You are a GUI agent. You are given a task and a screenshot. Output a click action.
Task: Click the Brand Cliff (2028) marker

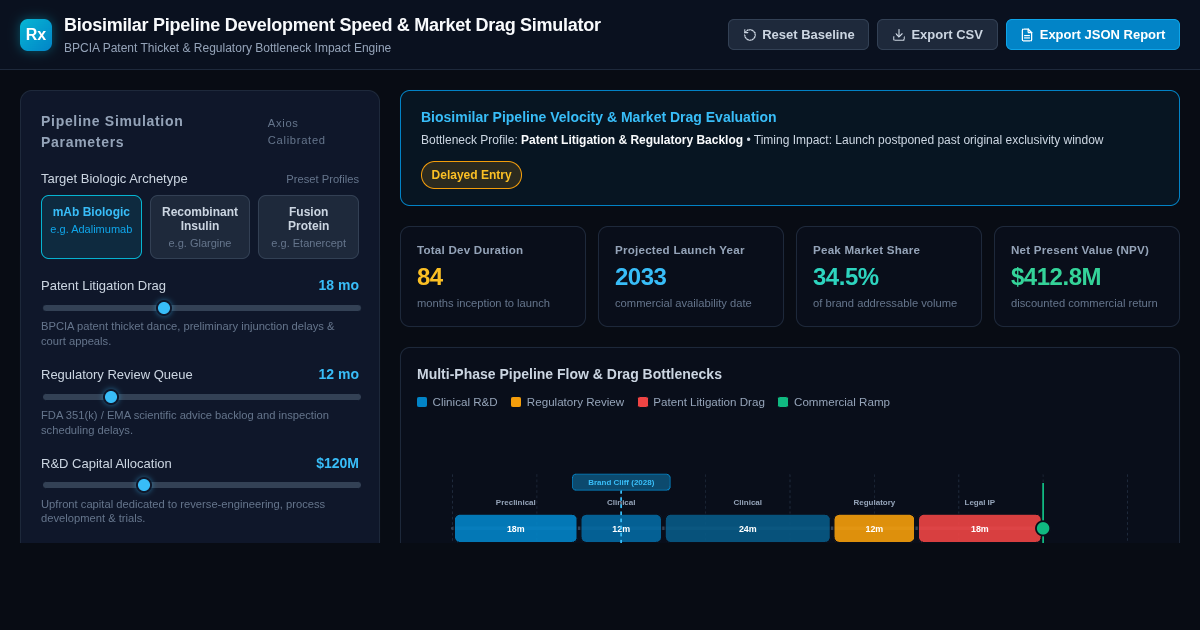pos(621,482)
